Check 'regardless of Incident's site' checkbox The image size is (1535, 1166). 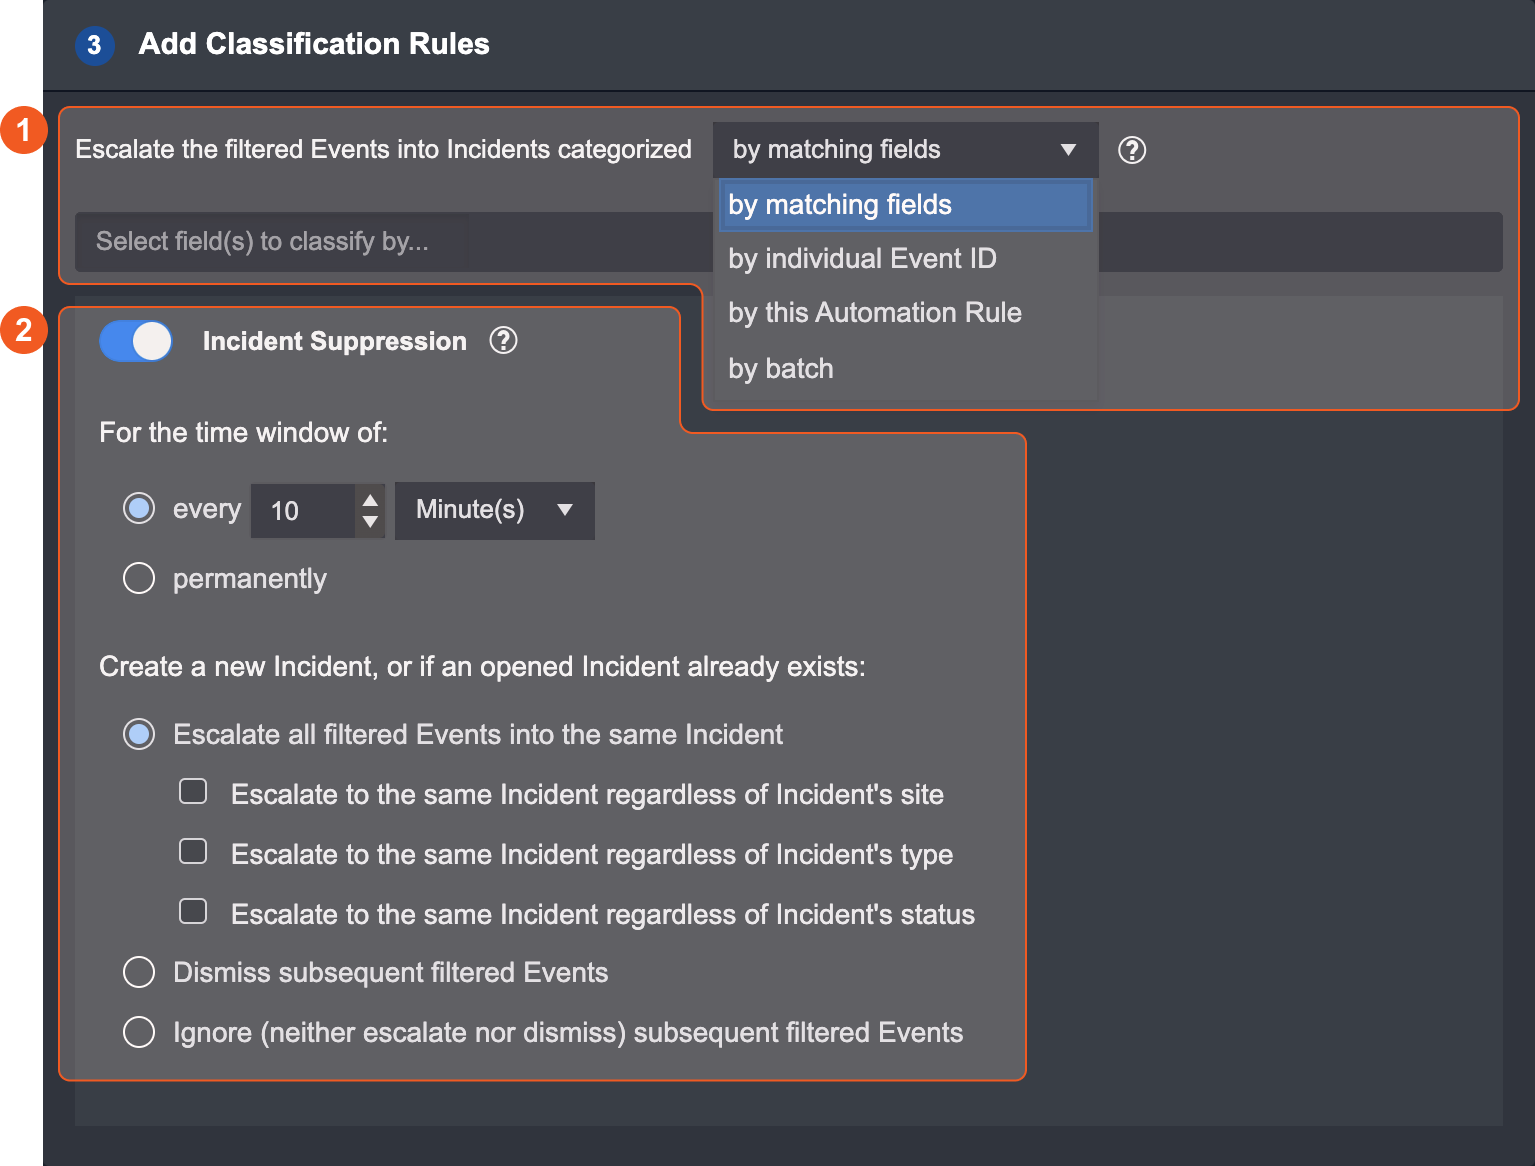[x=193, y=792]
